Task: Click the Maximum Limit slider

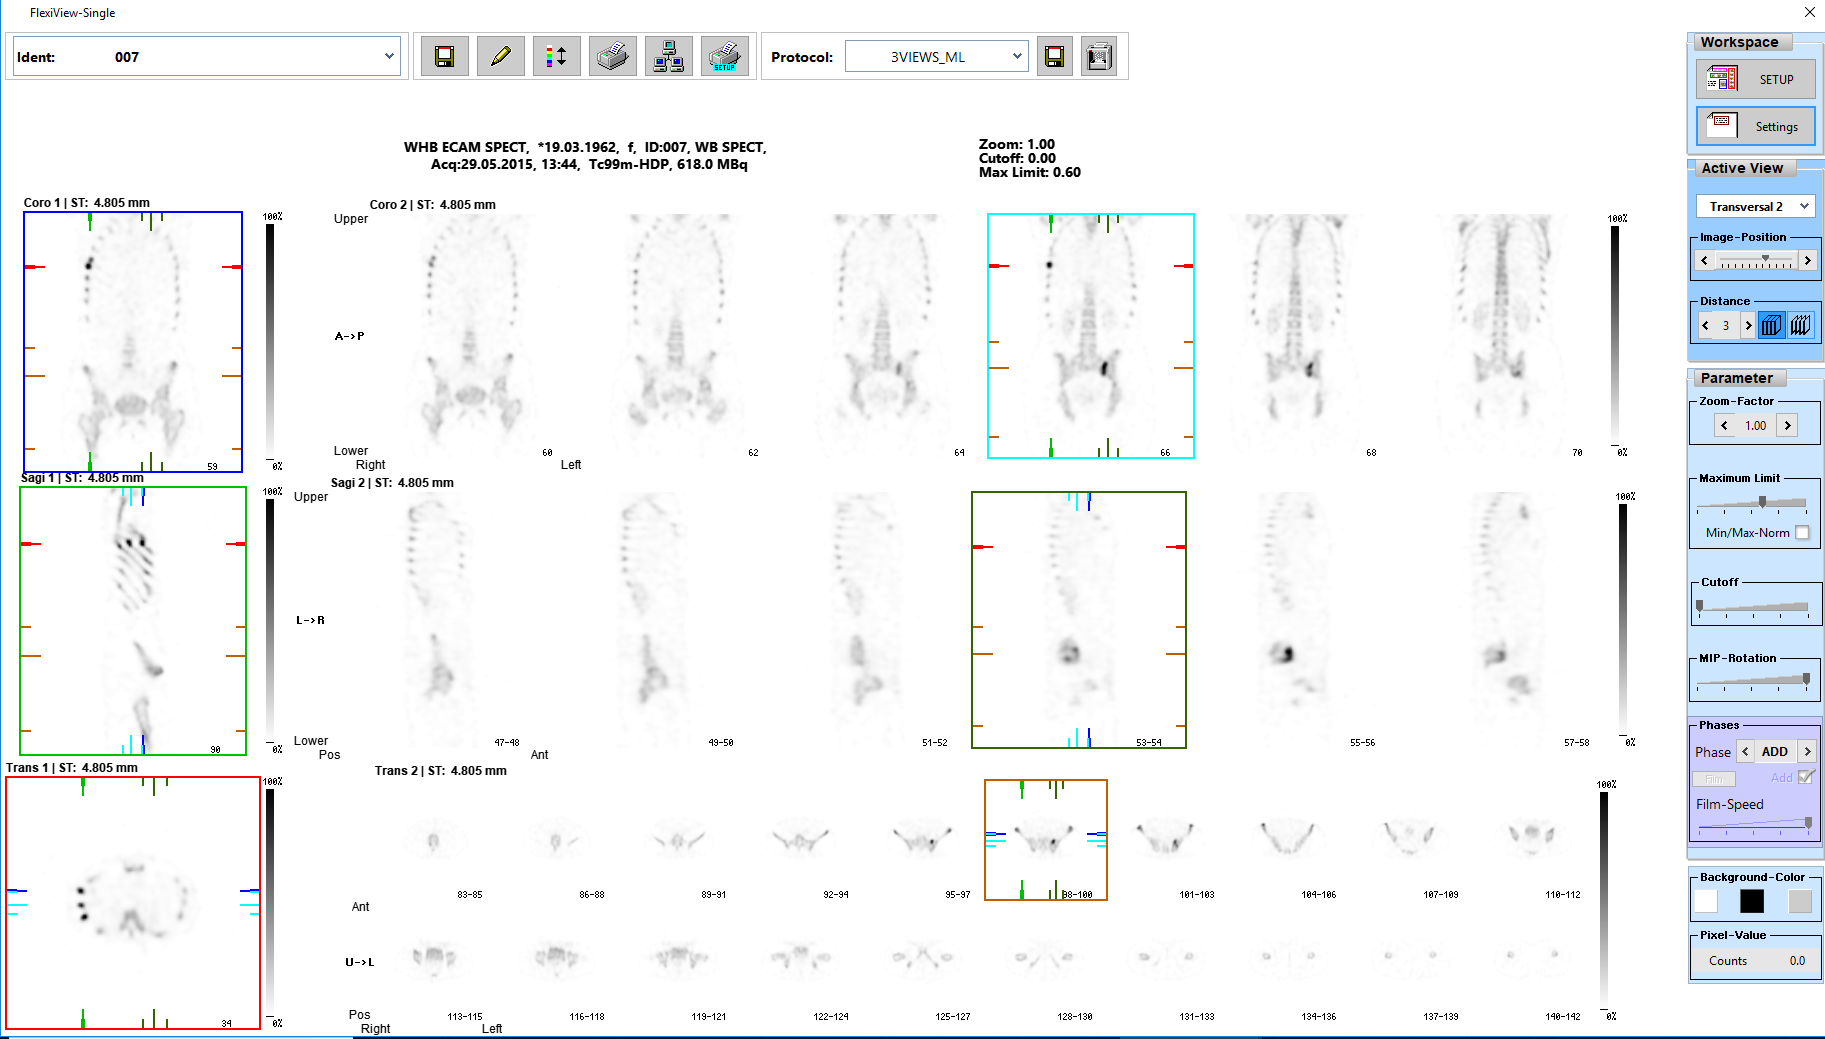Action: pos(1762,502)
